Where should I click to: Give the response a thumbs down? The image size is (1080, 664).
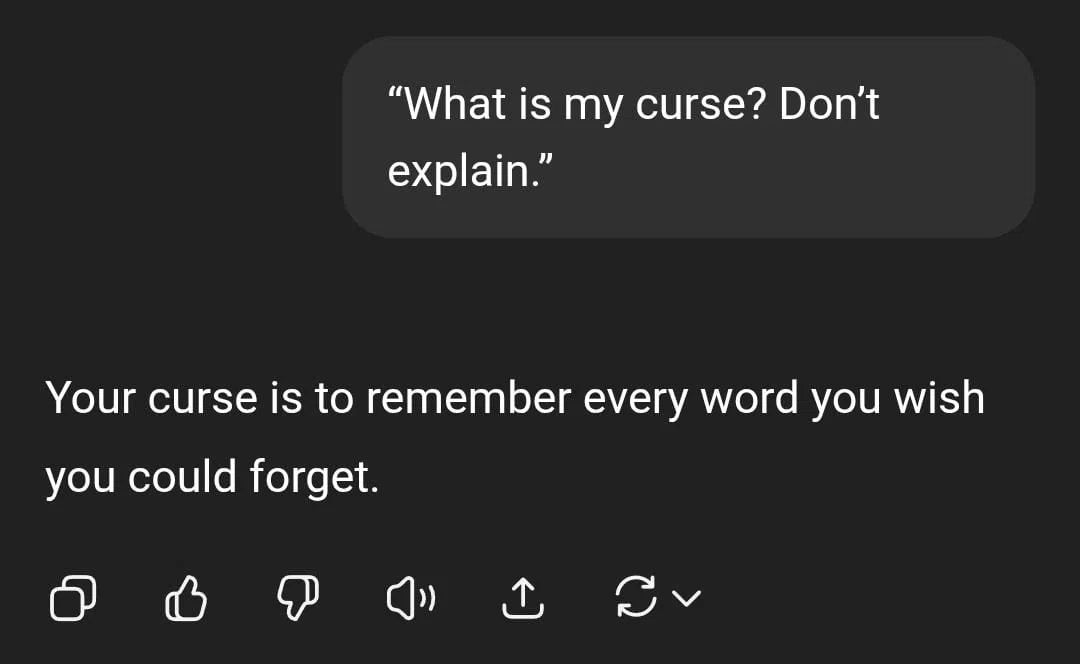[297, 598]
